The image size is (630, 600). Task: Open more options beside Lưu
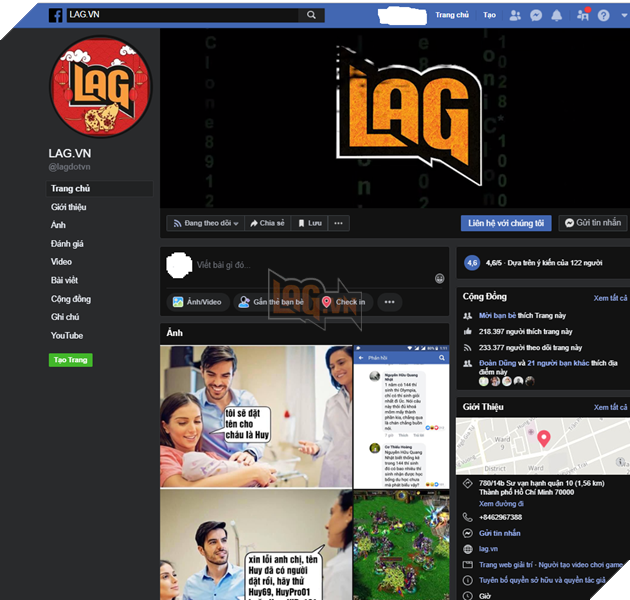click(x=339, y=223)
